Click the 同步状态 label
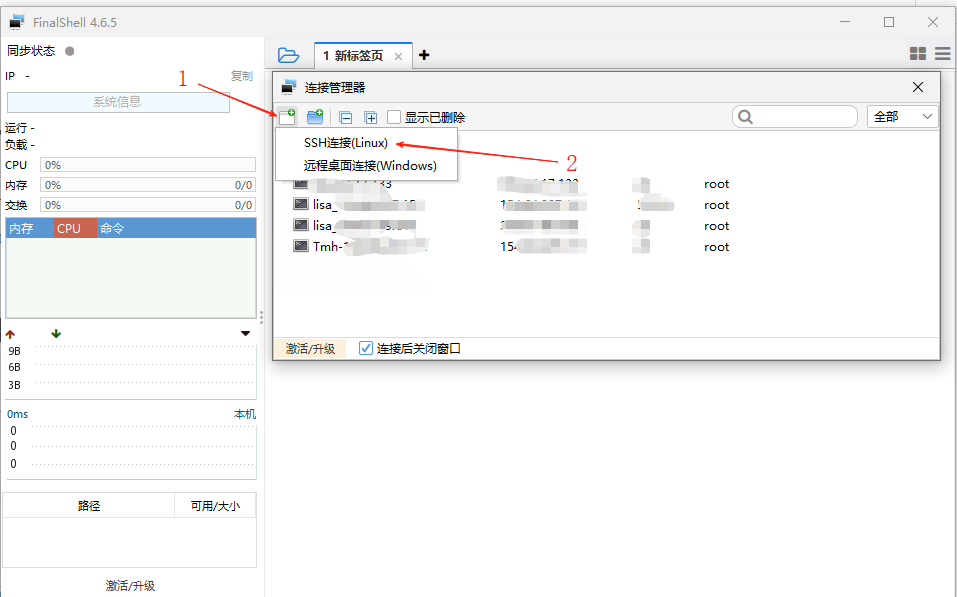This screenshot has height=597, width=957. [x=31, y=51]
